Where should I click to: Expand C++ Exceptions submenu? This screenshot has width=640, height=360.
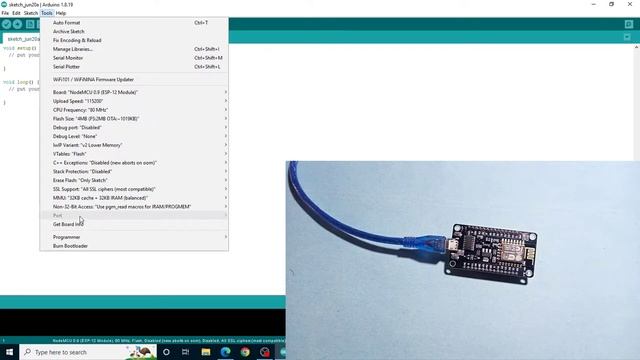134,163
